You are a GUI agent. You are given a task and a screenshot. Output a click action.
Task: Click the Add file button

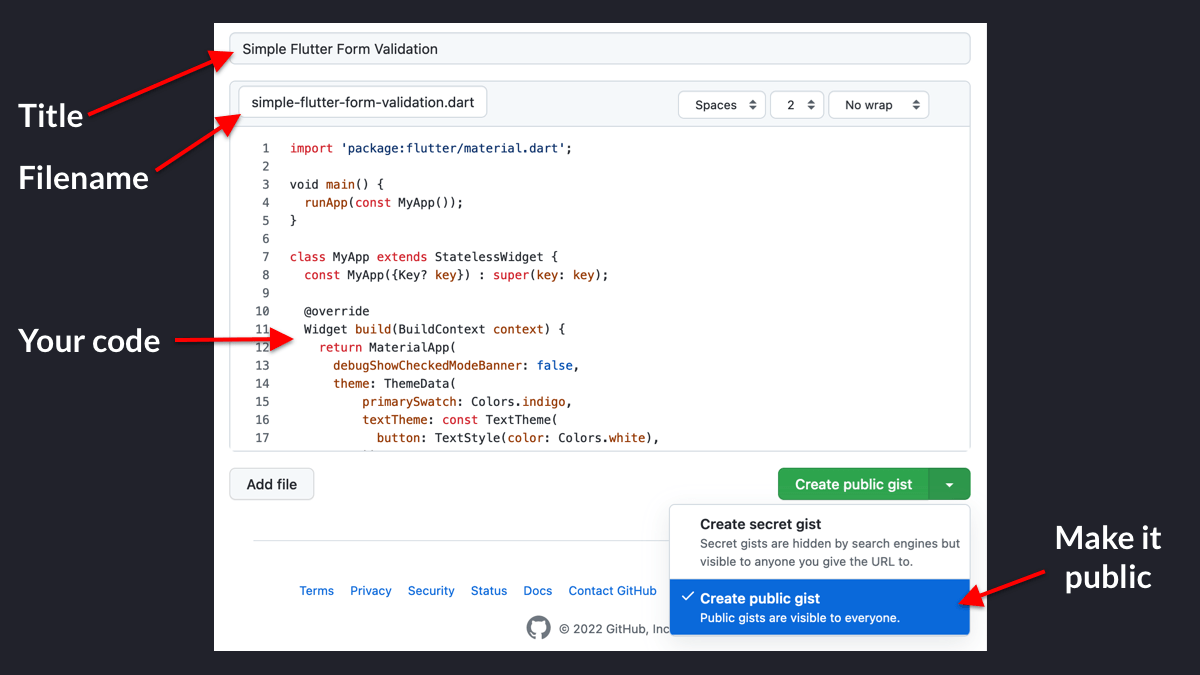[272, 484]
